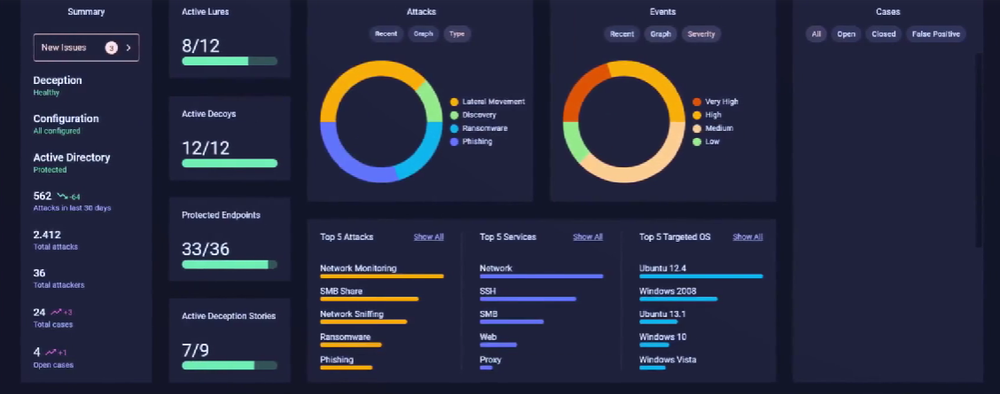Show All in Top 5 Attacks

(x=429, y=237)
